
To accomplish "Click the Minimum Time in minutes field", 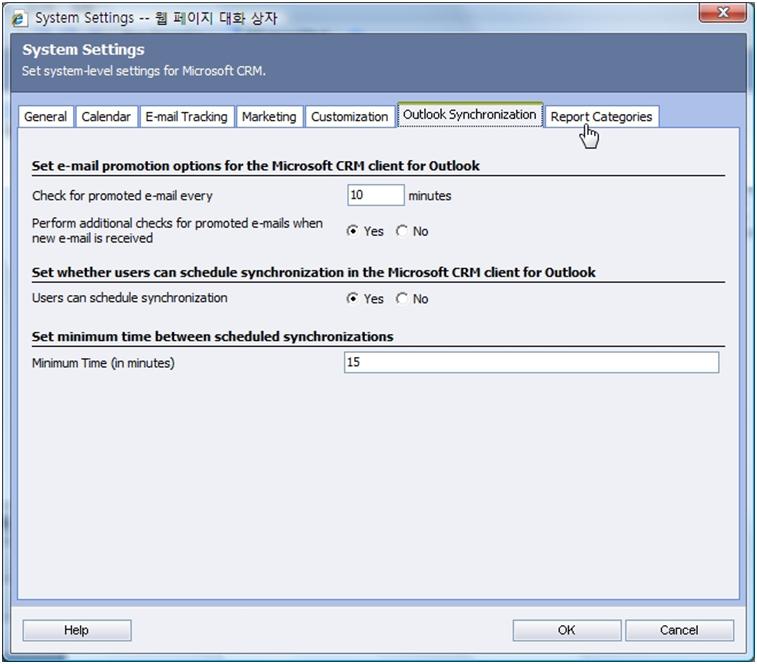I will (532, 362).
